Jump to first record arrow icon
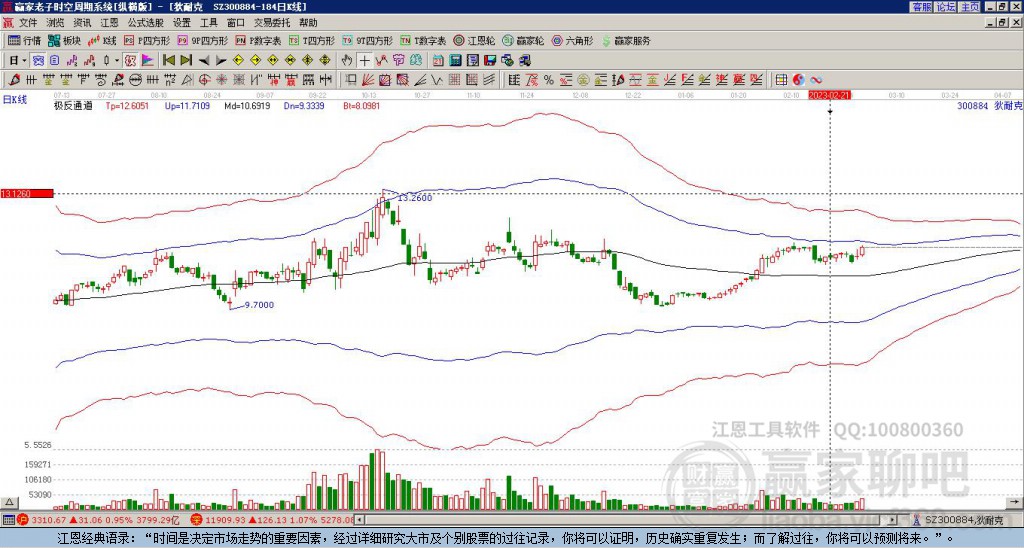1024x548 pixels. coord(168,60)
